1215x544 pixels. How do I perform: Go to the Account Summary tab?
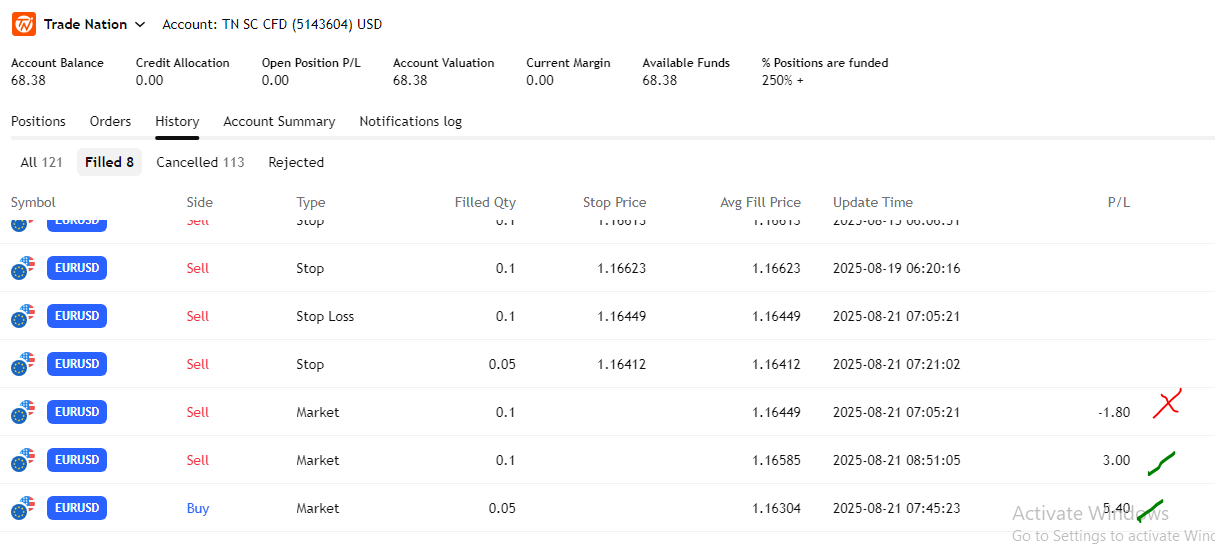point(279,121)
